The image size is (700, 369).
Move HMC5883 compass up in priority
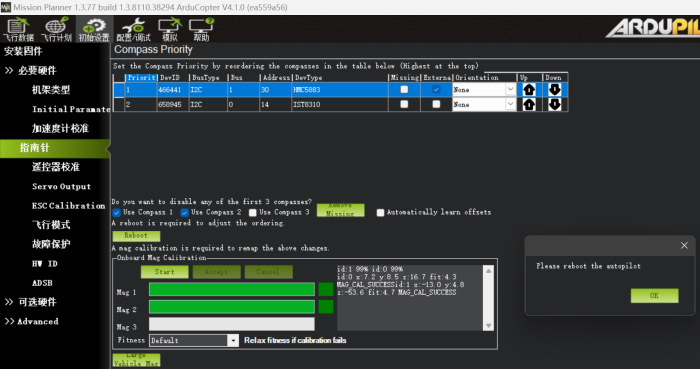click(529, 90)
